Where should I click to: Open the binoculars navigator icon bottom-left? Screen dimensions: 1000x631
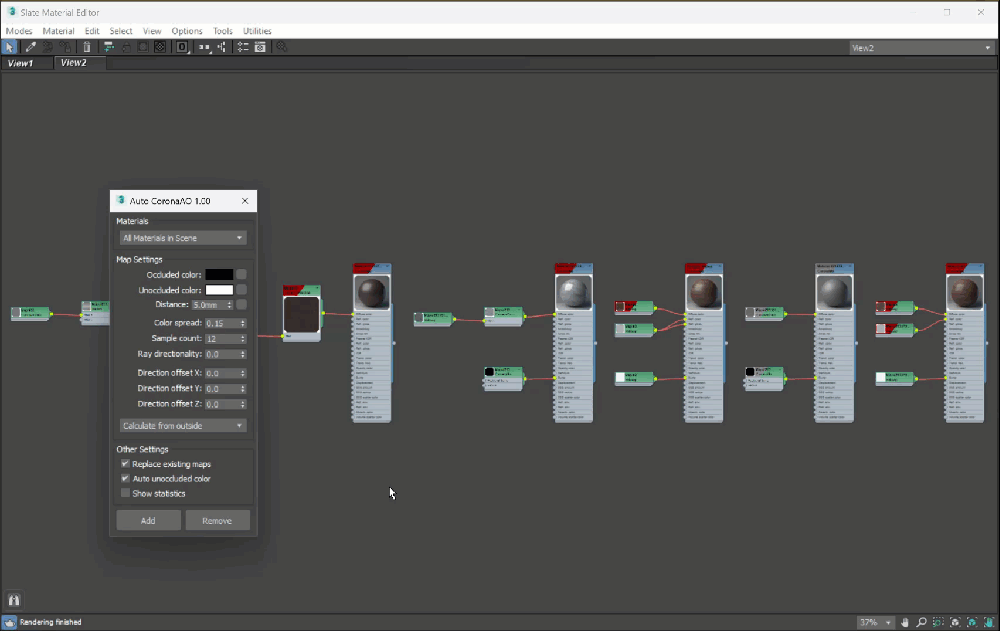(14, 600)
